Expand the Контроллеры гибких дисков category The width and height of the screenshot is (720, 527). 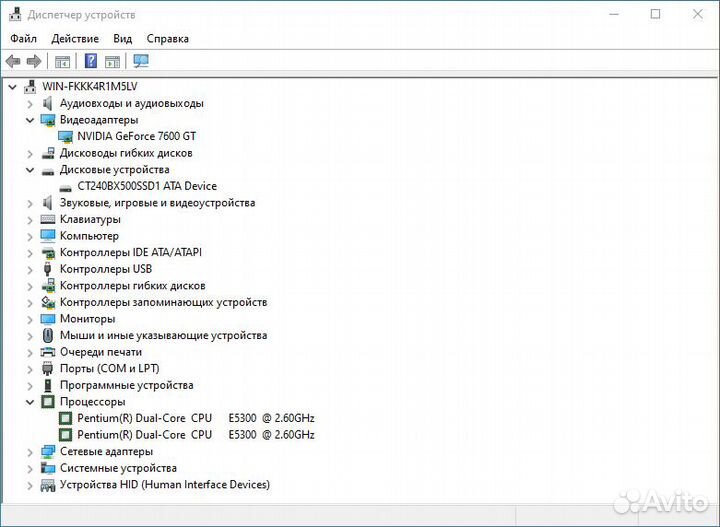[x=30, y=286]
